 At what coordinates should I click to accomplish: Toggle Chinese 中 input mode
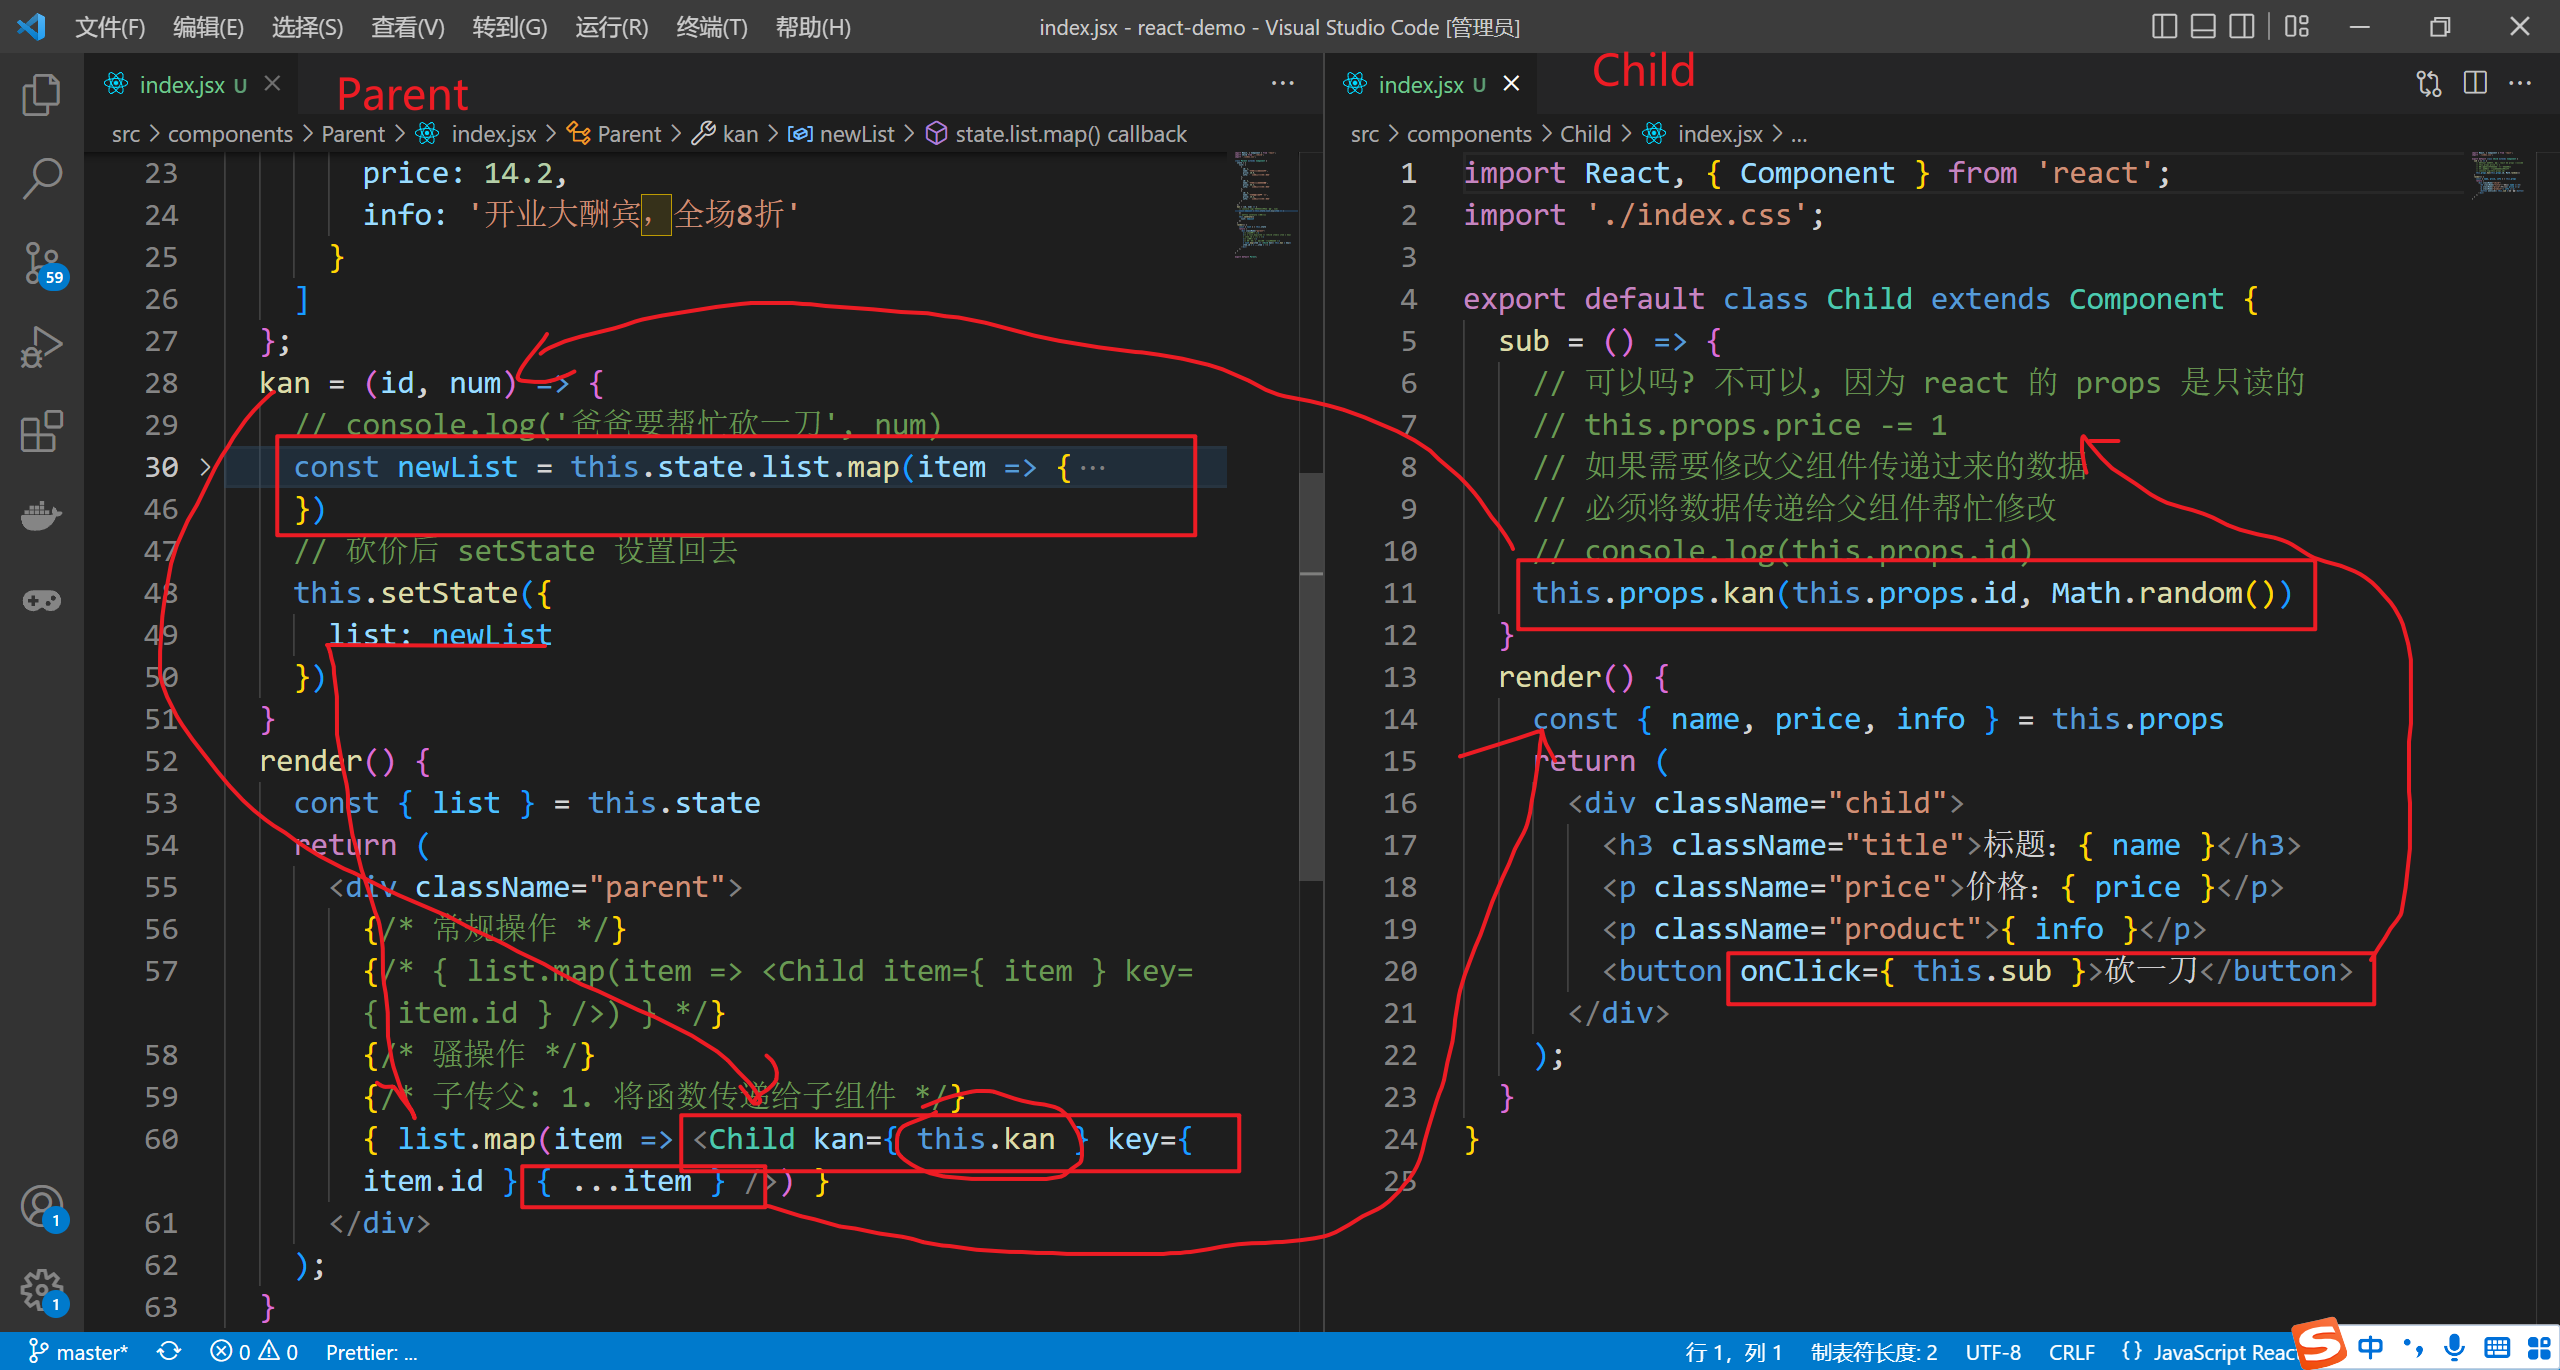2370,1347
